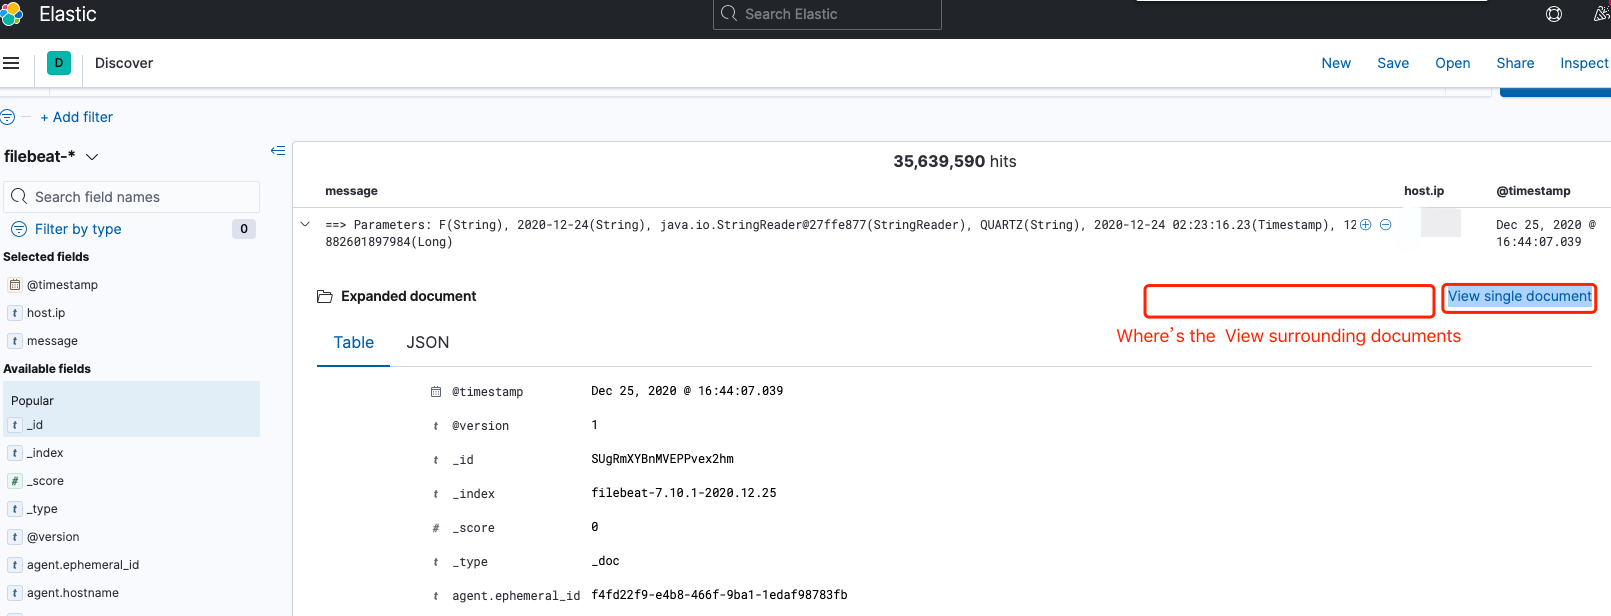This screenshot has height=616, width=1611.
Task: Click the _type value _doc
Action: click(605, 561)
